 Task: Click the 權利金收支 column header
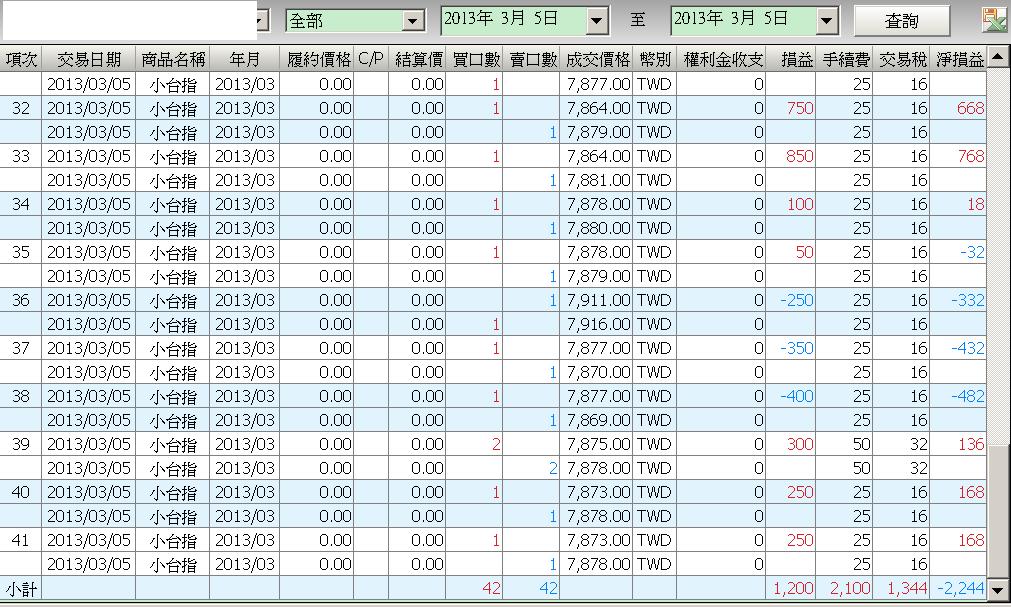point(721,59)
